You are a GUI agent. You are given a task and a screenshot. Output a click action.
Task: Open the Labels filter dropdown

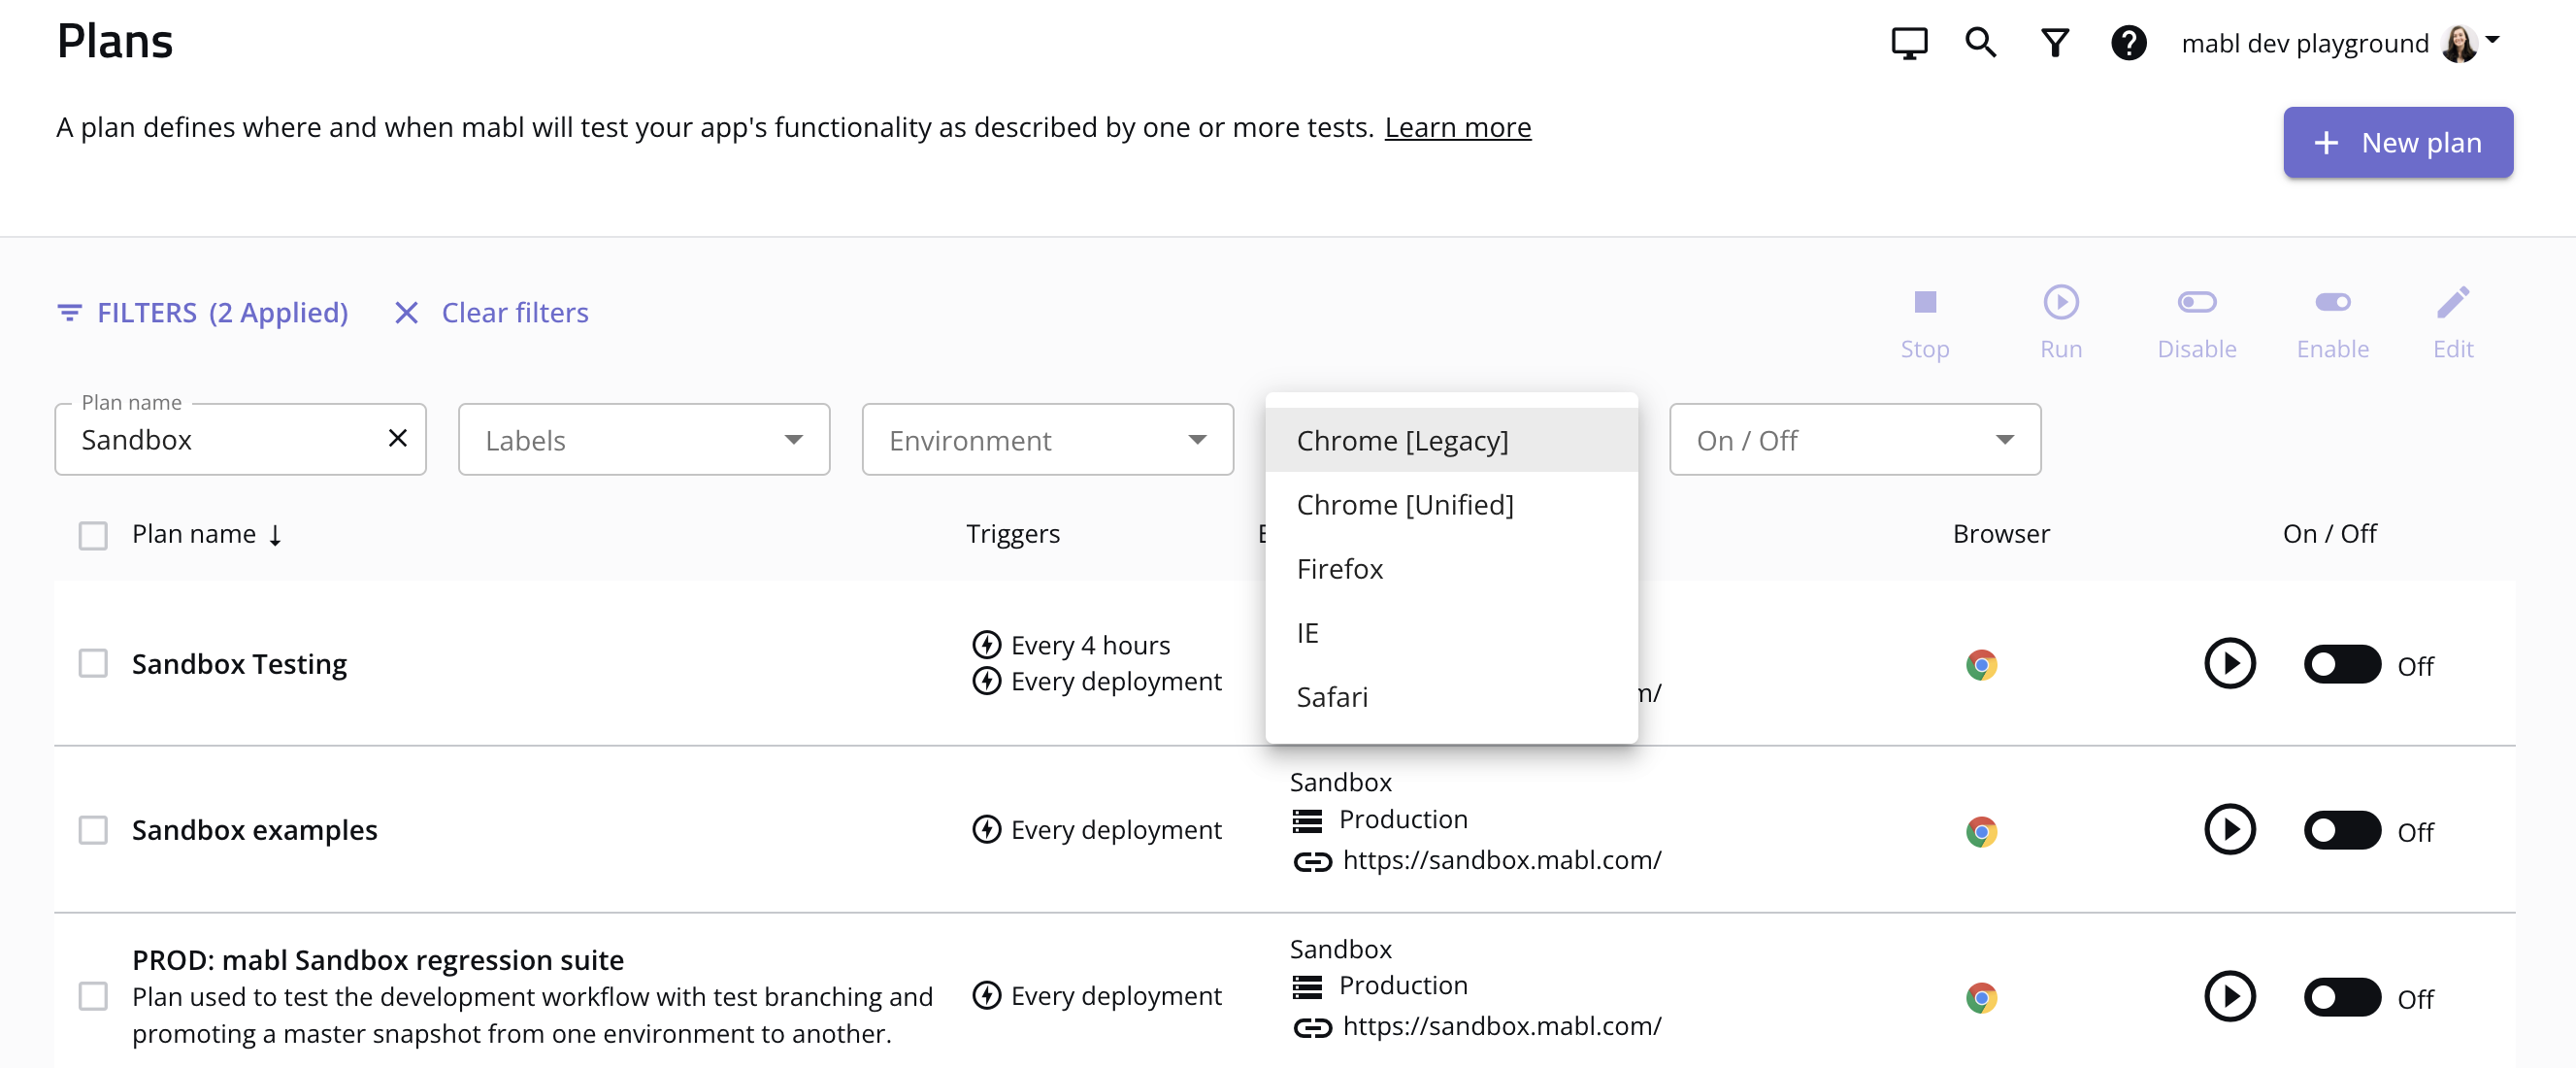tap(643, 440)
